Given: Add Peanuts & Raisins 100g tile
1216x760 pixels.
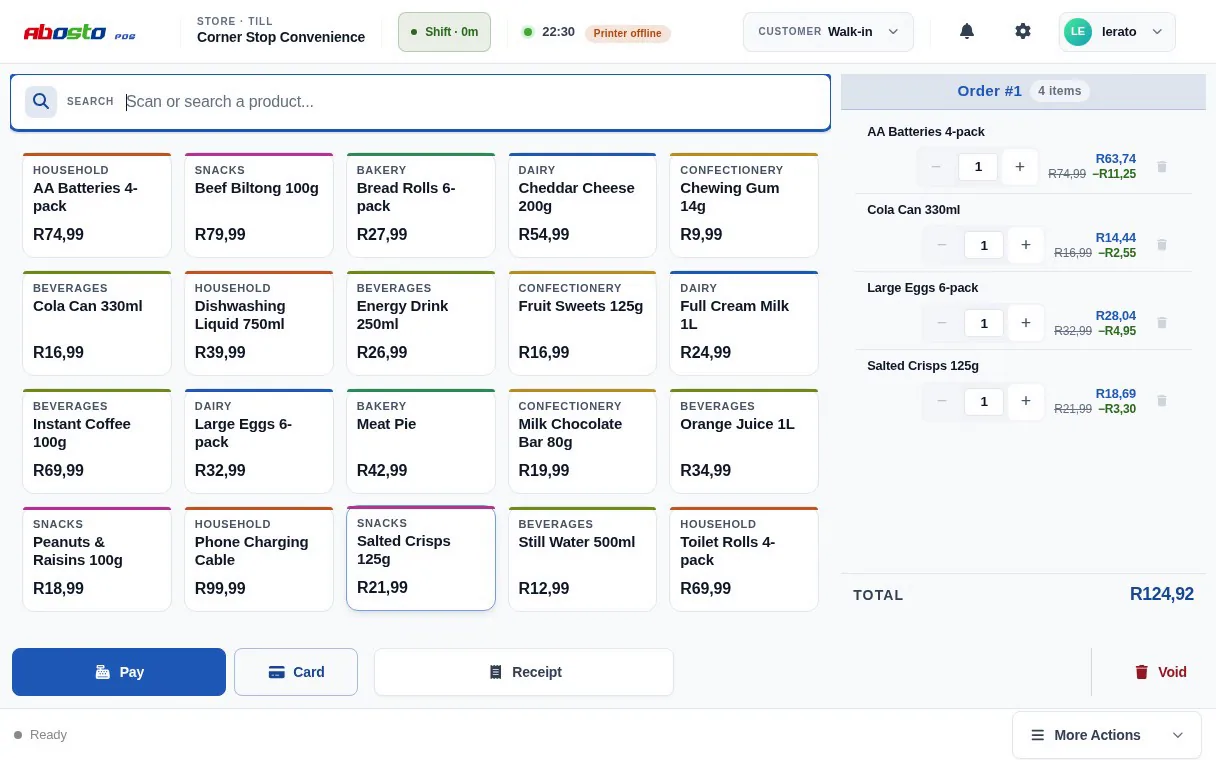Looking at the screenshot, I should pyautogui.click(x=97, y=559).
